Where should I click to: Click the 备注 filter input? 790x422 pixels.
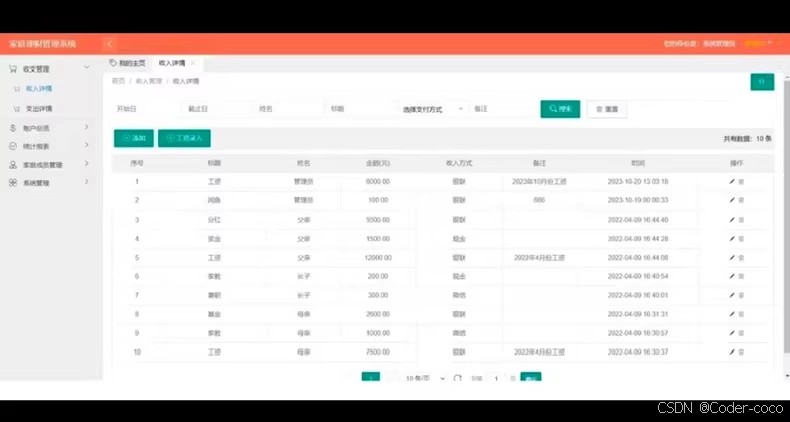tap(503, 109)
